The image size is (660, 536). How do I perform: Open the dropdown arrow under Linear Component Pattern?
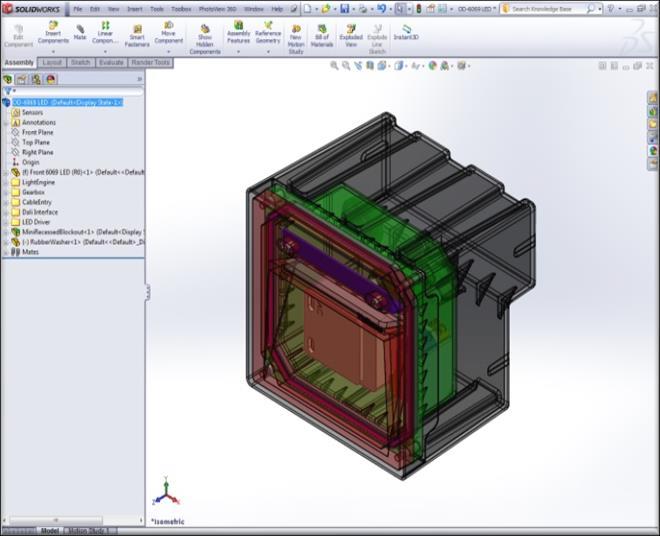point(105,52)
